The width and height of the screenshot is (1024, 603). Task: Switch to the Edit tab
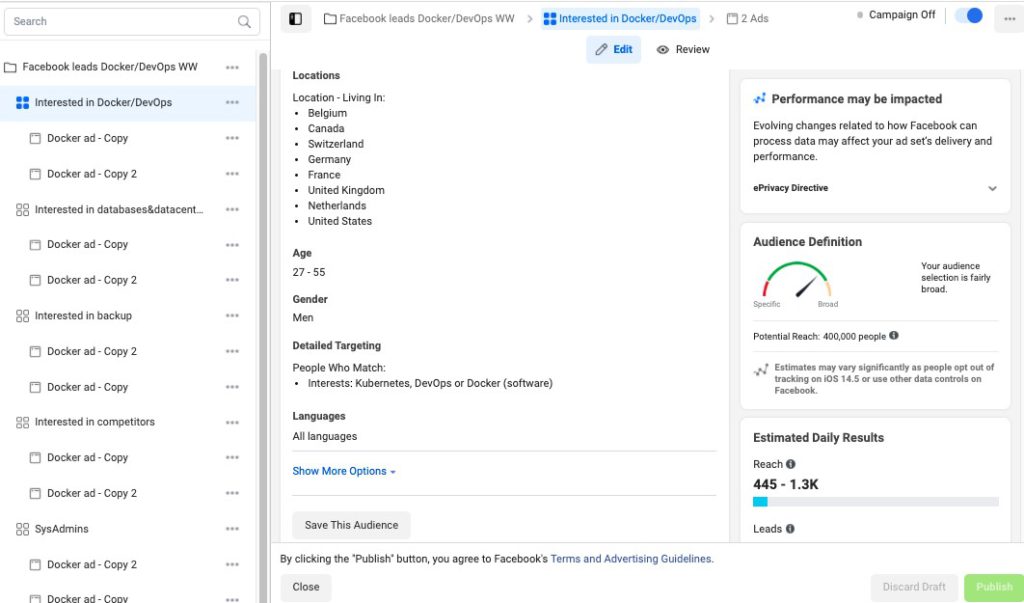613,50
